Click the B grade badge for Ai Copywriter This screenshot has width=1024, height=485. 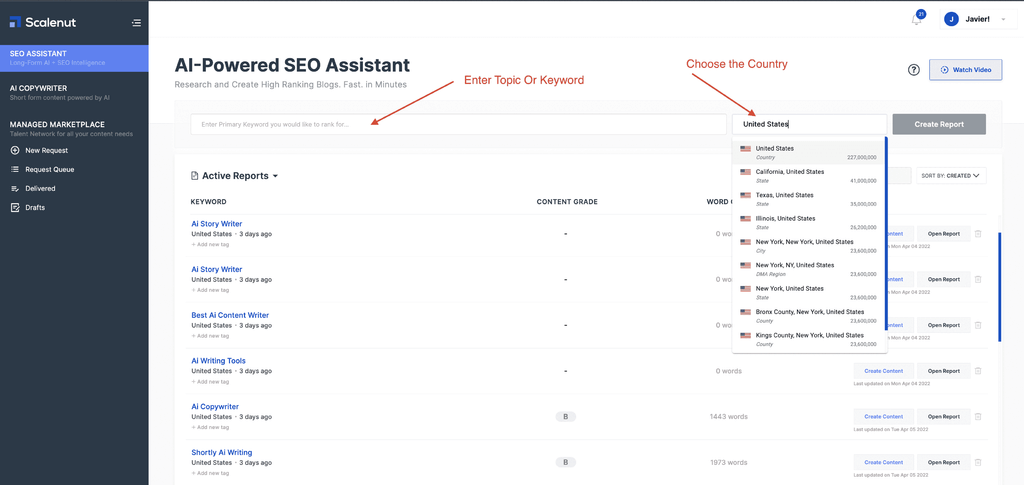(x=566, y=416)
